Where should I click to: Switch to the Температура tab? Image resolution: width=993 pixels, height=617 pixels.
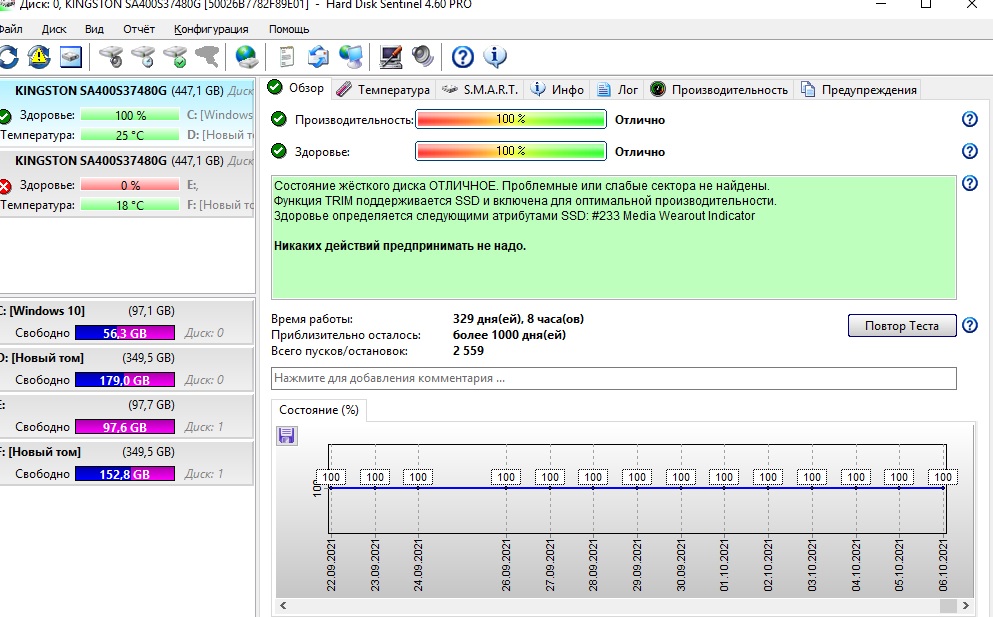tap(384, 89)
